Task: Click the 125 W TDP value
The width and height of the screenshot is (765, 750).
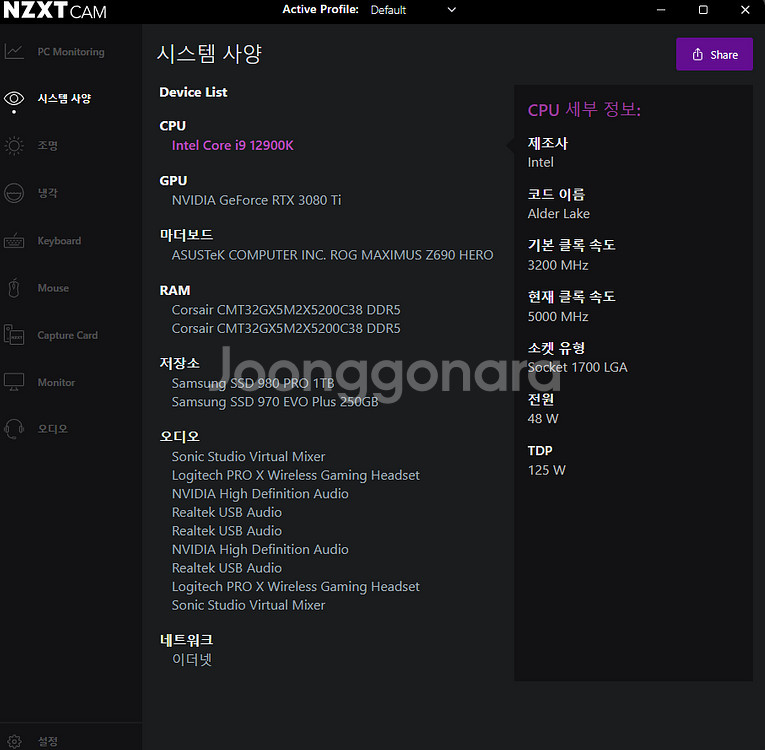Action: (x=546, y=470)
